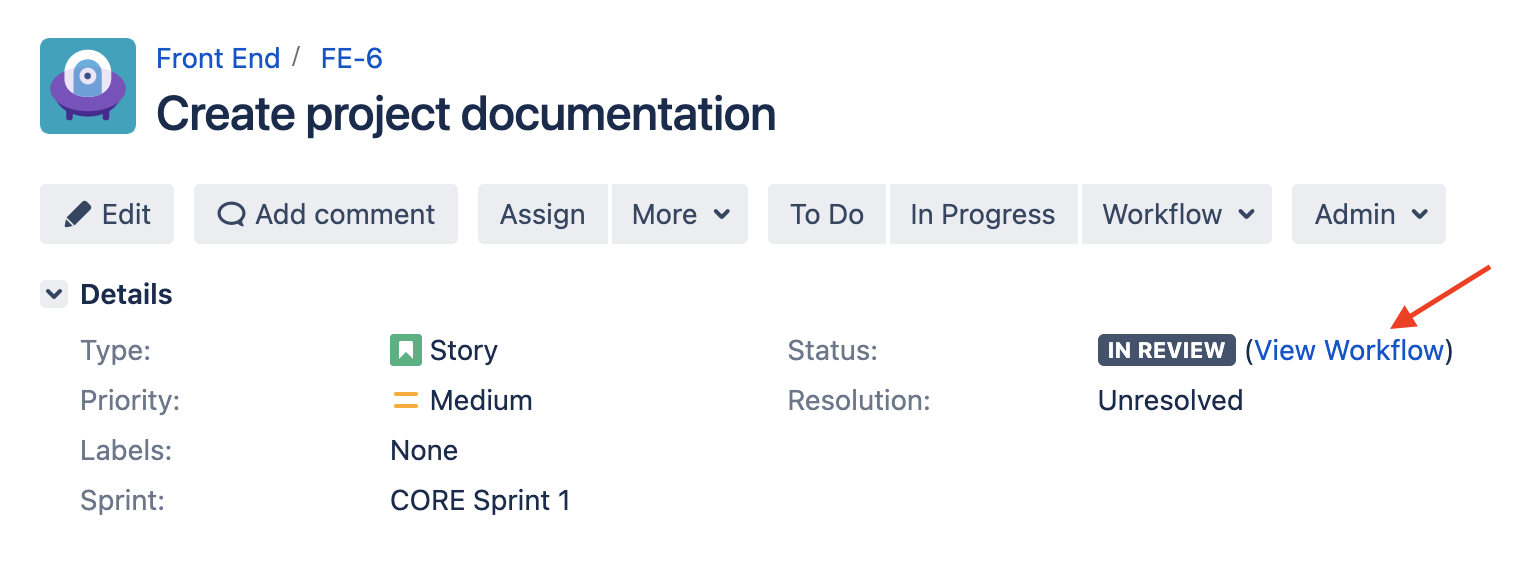Open the More dropdown menu
Viewport: 1530px width, 568px height.
(x=680, y=214)
